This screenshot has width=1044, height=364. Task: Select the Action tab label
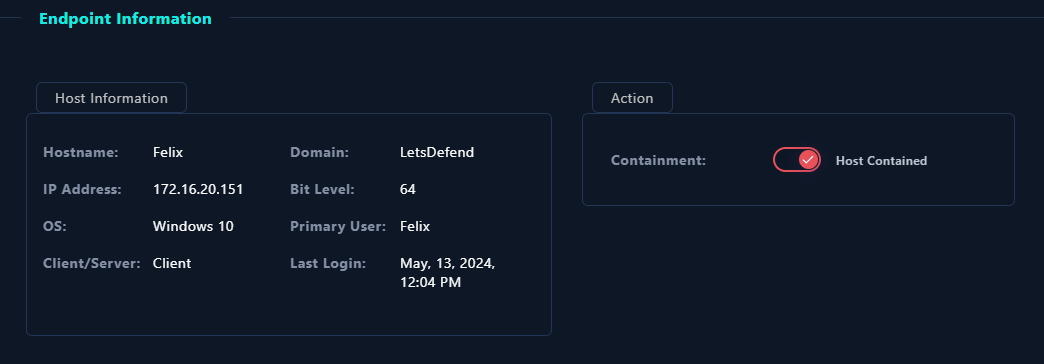632,98
